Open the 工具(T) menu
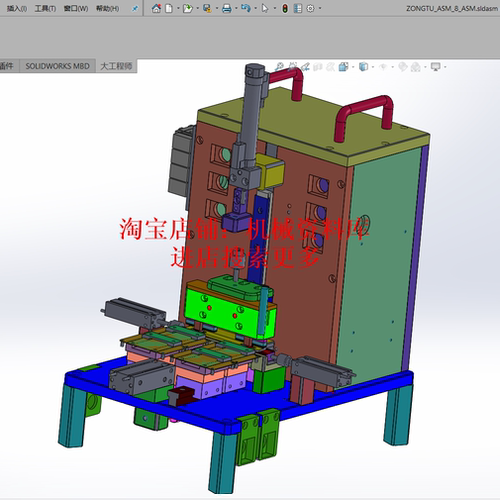This screenshot has height=500, width=500. (x=45, y=9)
